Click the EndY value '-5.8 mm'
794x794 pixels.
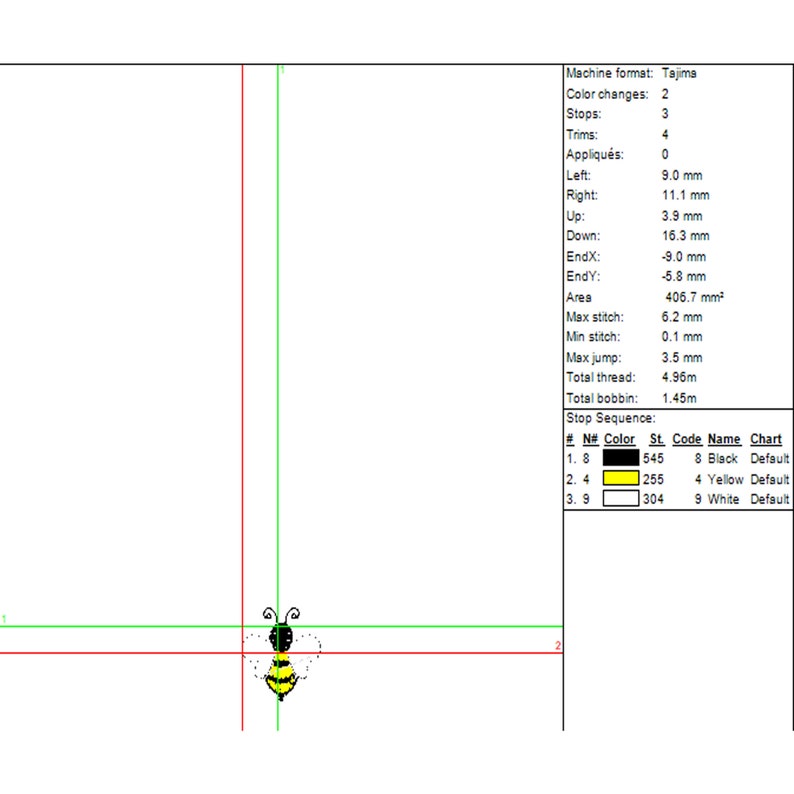click(683, 276)
